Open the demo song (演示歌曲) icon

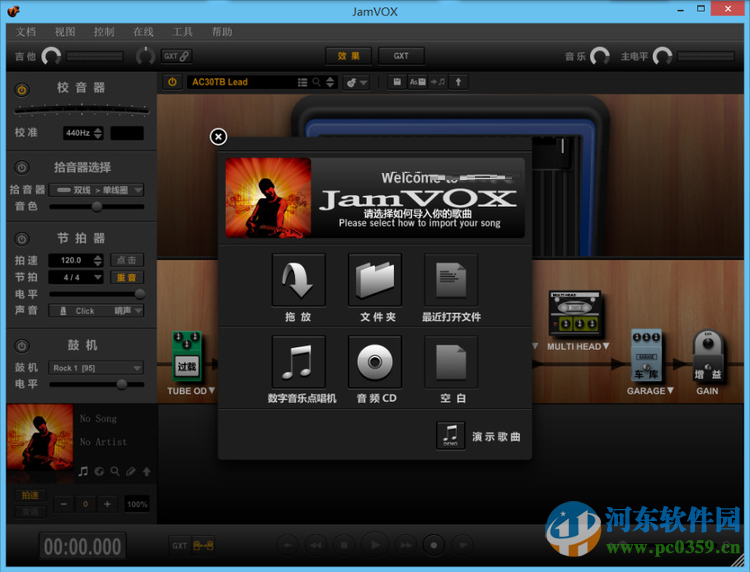[x=450, y=436]
